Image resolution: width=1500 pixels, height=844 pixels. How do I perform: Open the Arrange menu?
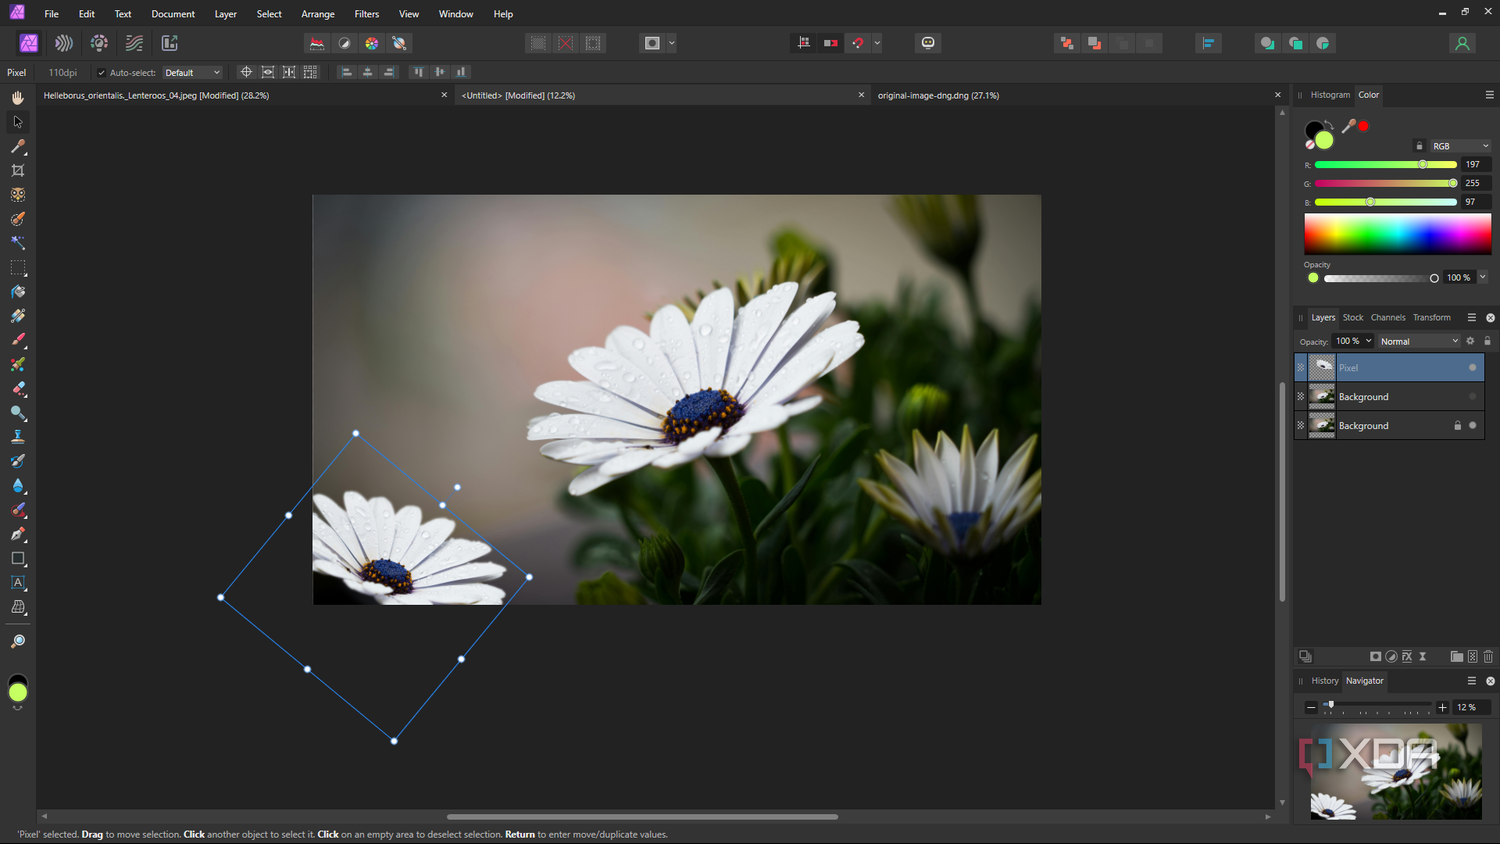(318, 14)
